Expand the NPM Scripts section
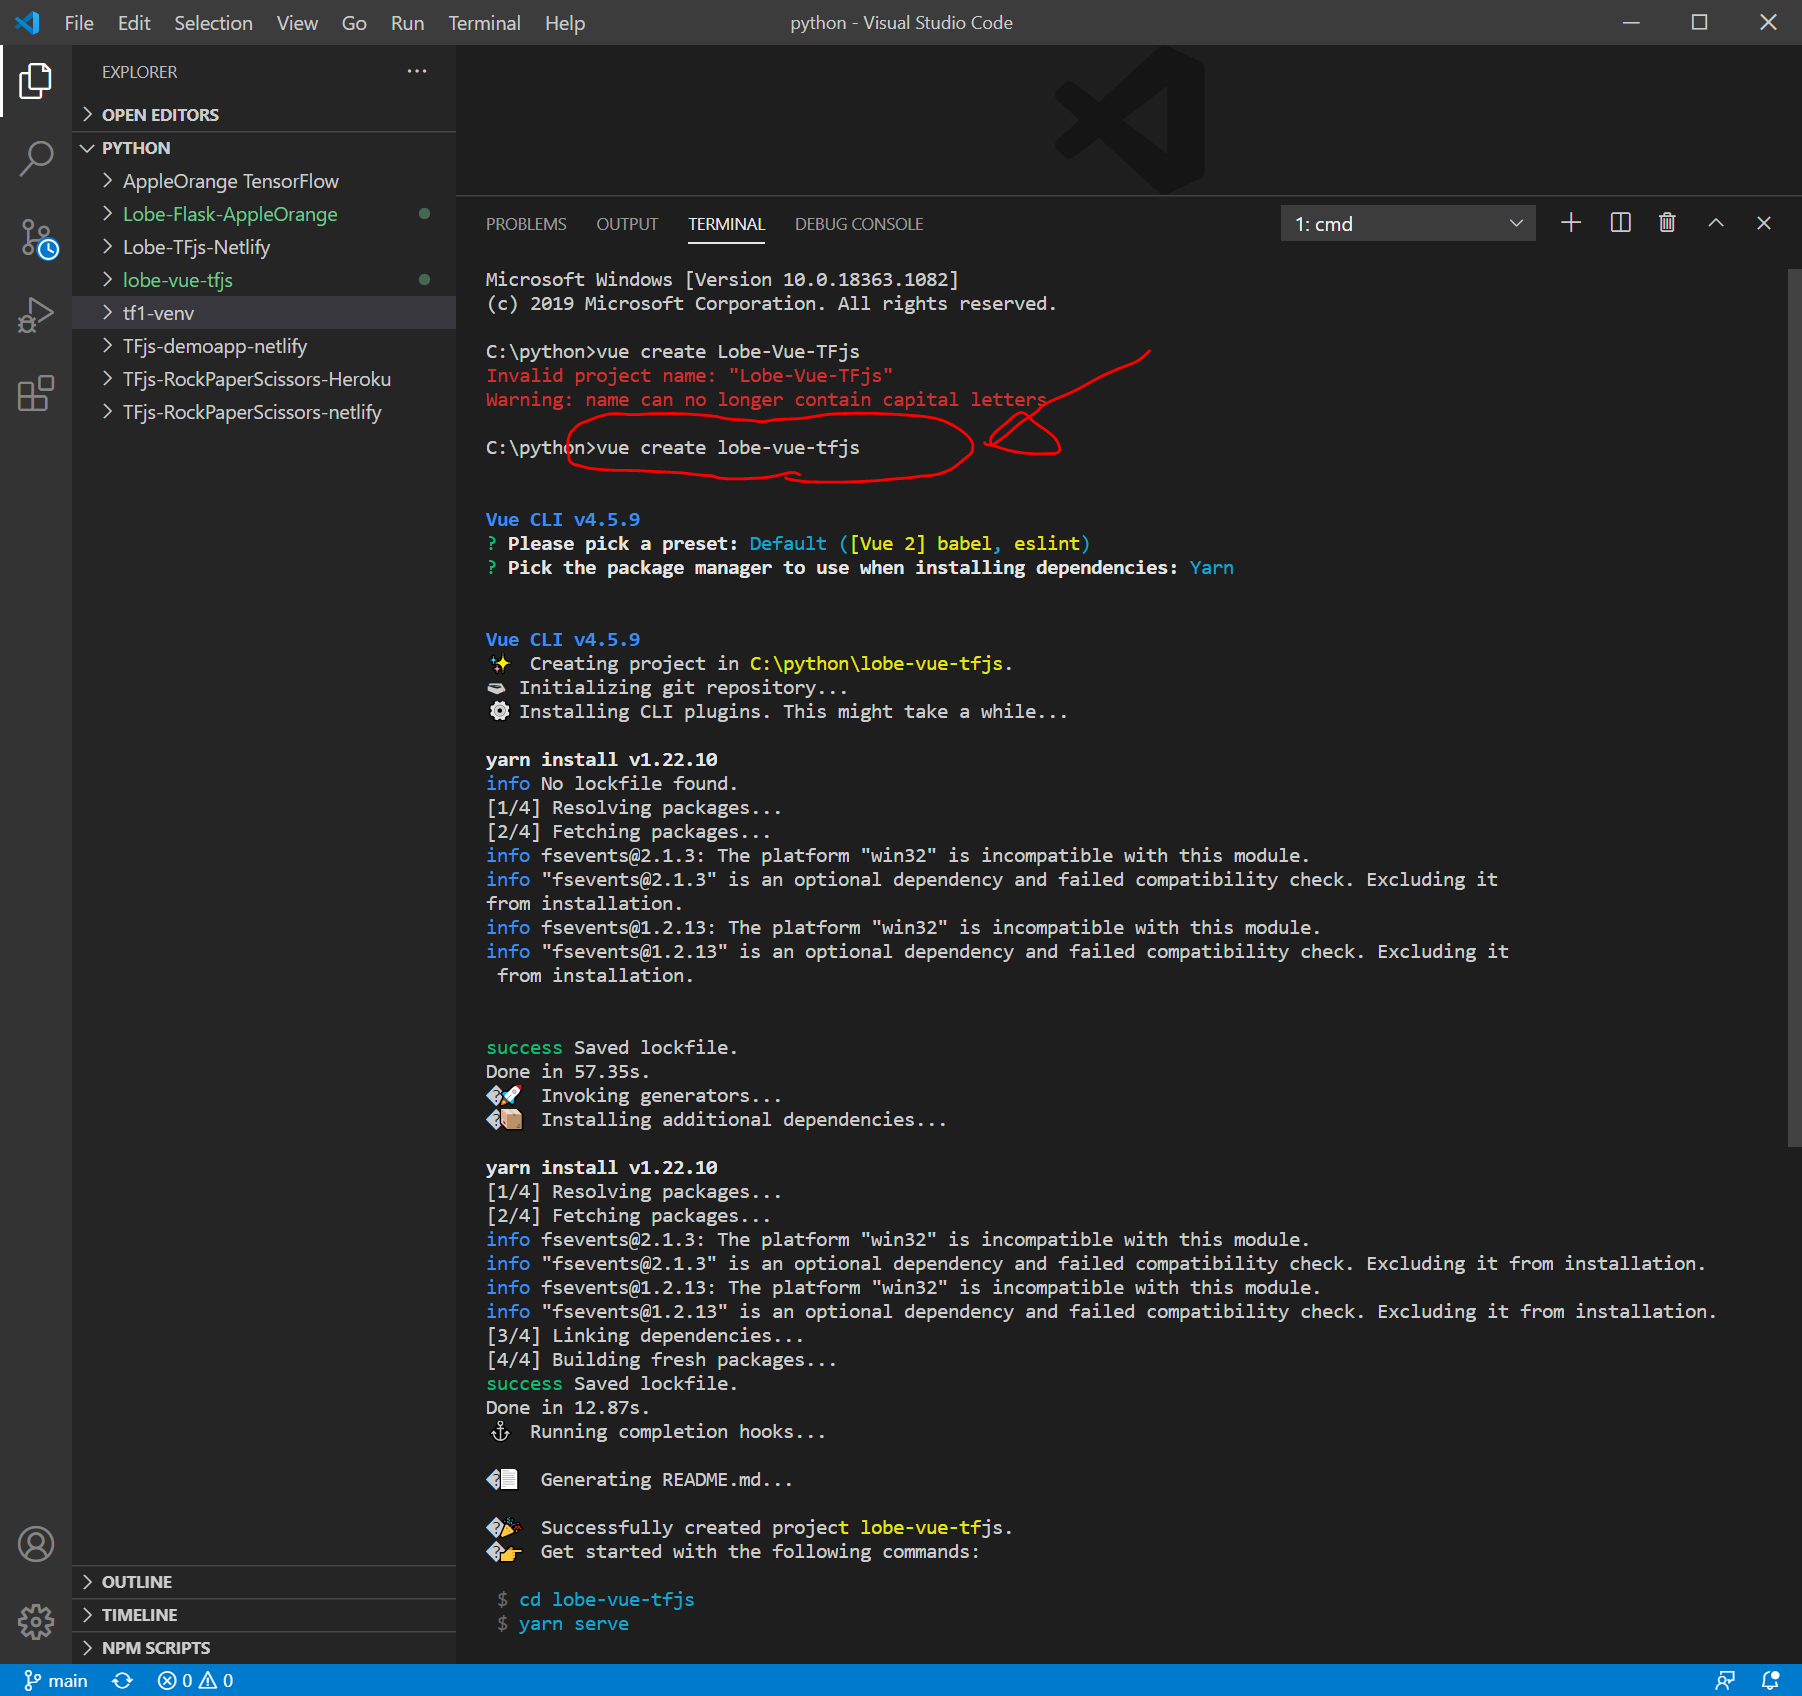 266,1648
